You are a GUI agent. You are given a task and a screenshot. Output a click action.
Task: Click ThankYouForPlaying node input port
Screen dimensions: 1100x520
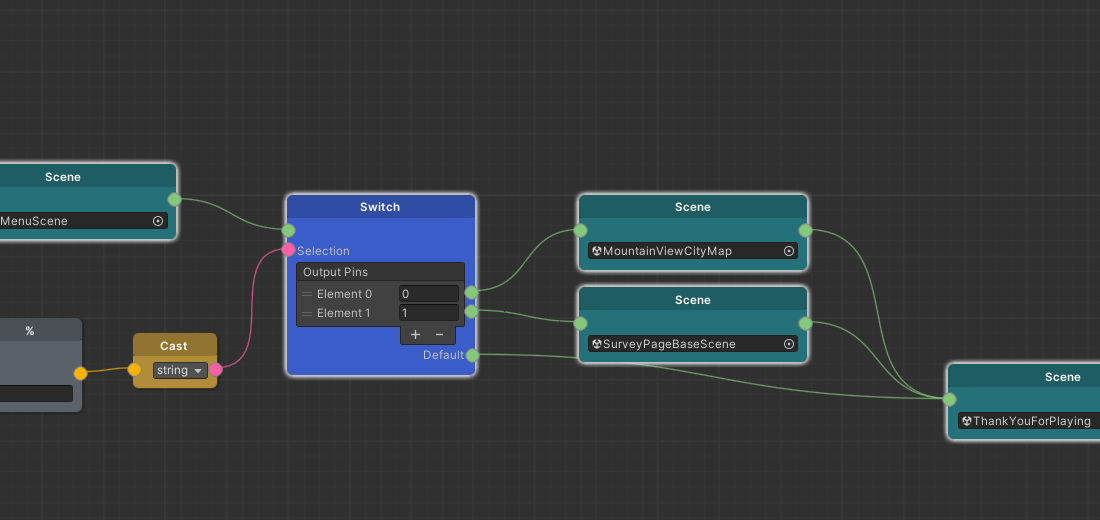point(949,400)
